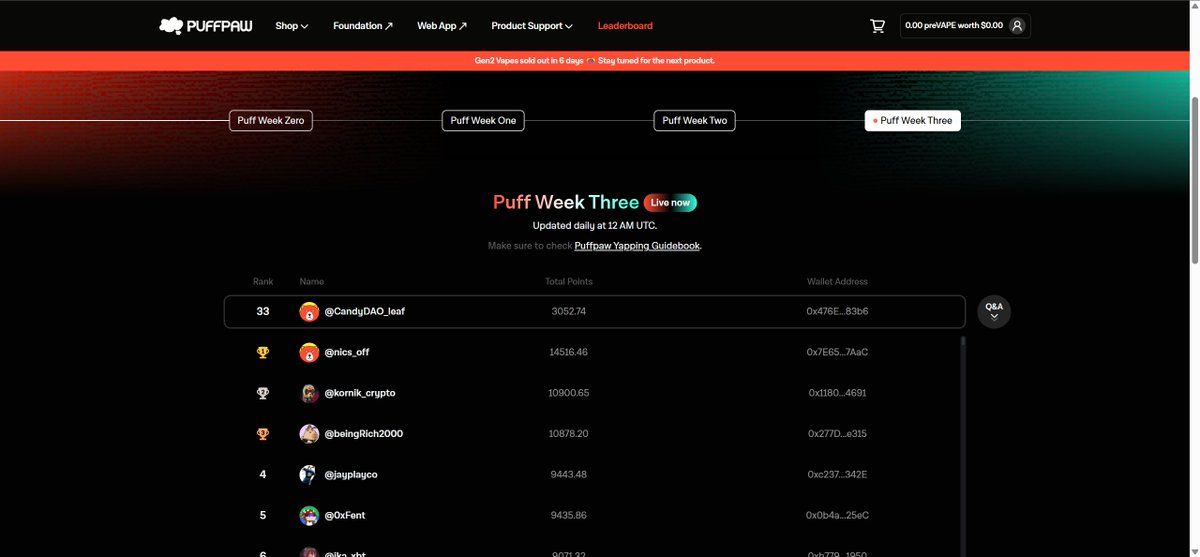Click the @beingRich2000 name
The height and width of the screenshot is (557, 1200).
coord(364,434)
